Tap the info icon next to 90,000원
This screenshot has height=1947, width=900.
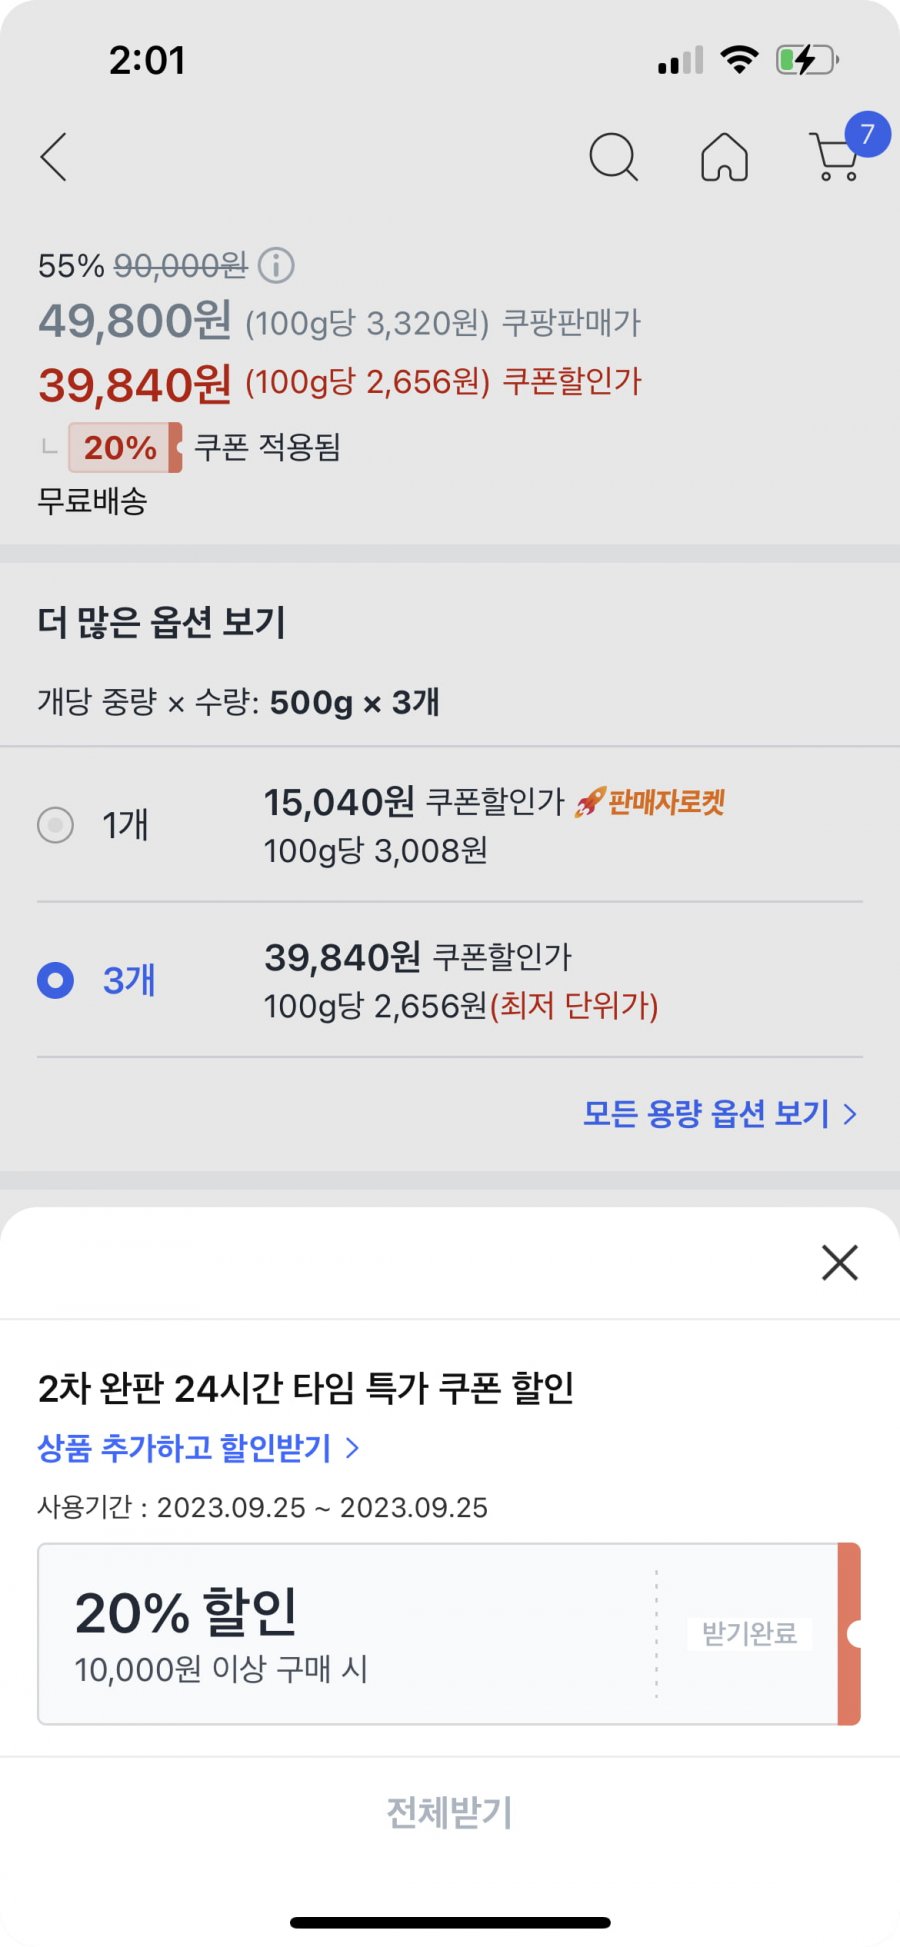(x=276, y=265)
